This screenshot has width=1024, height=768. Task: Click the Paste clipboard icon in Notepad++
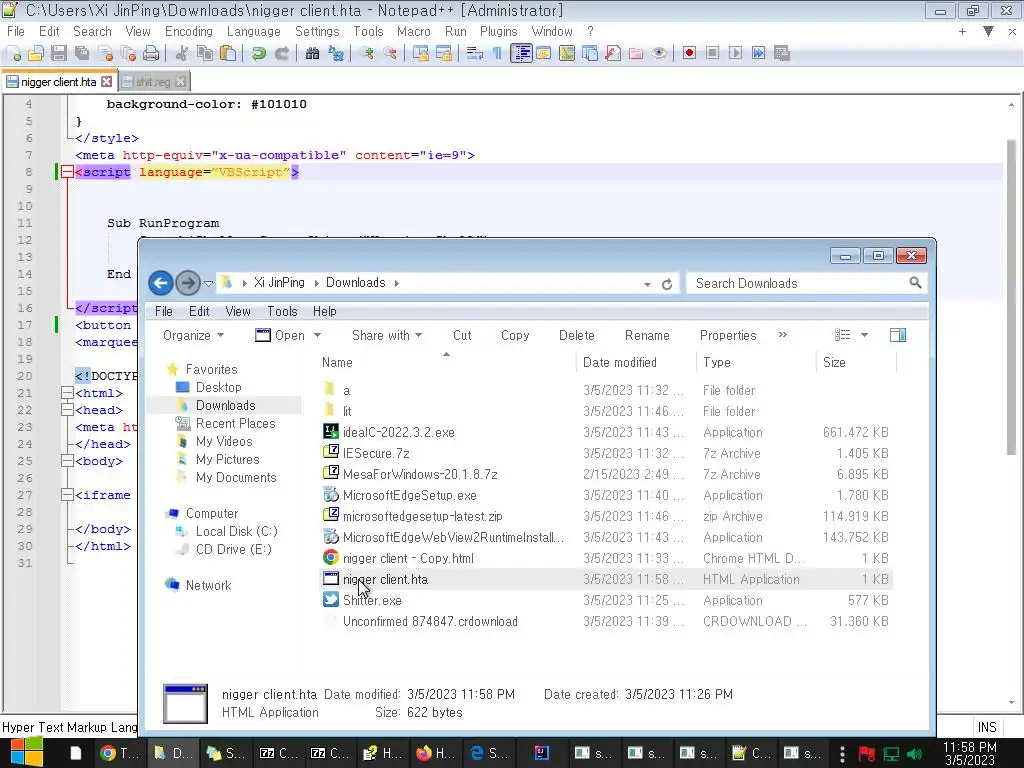coord(228,54)
